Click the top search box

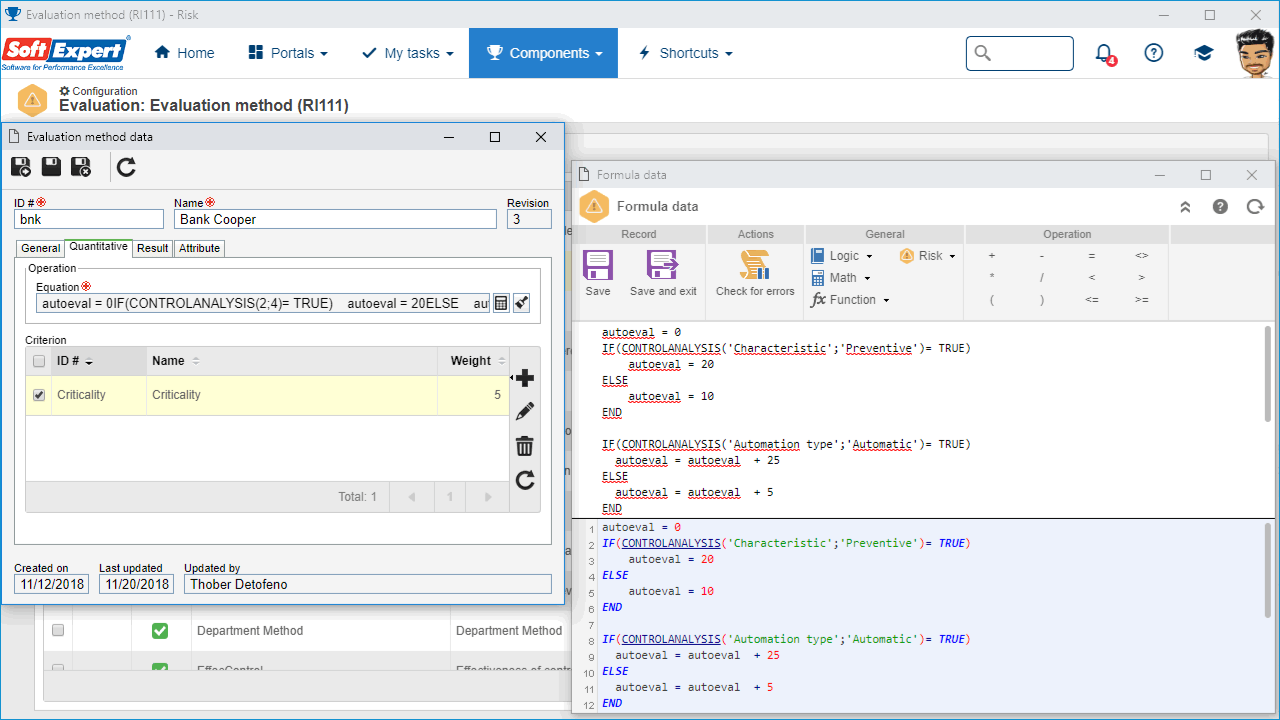1019,53
